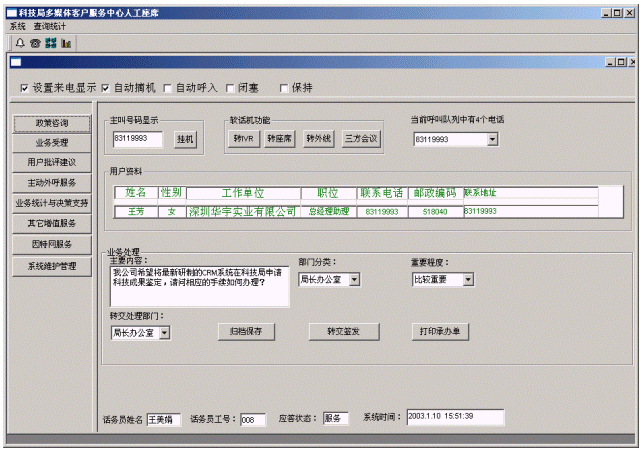Open the 重要程度 dropdown
Image resolution: width=642 pixels, height=449 pixels.
pyautogui.click(x=468, y=280)
